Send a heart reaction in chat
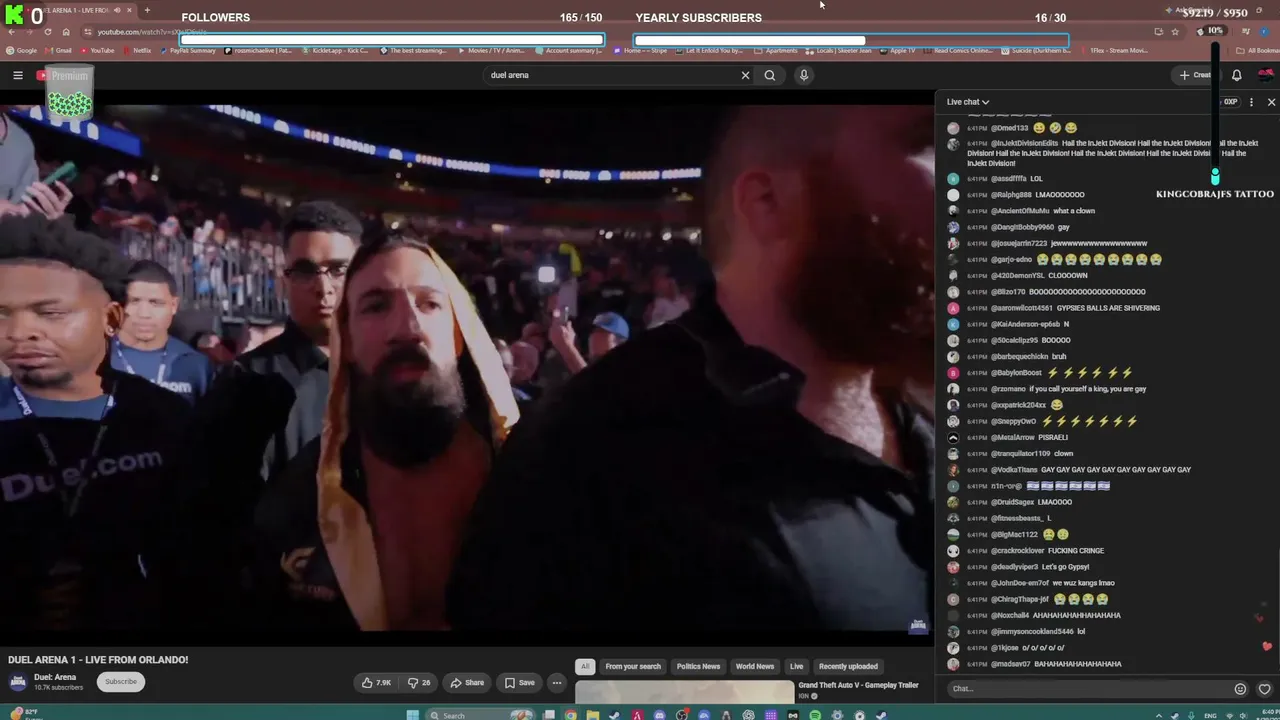Viewport: 1280px width, 720px height. (x=1265, y=689)
